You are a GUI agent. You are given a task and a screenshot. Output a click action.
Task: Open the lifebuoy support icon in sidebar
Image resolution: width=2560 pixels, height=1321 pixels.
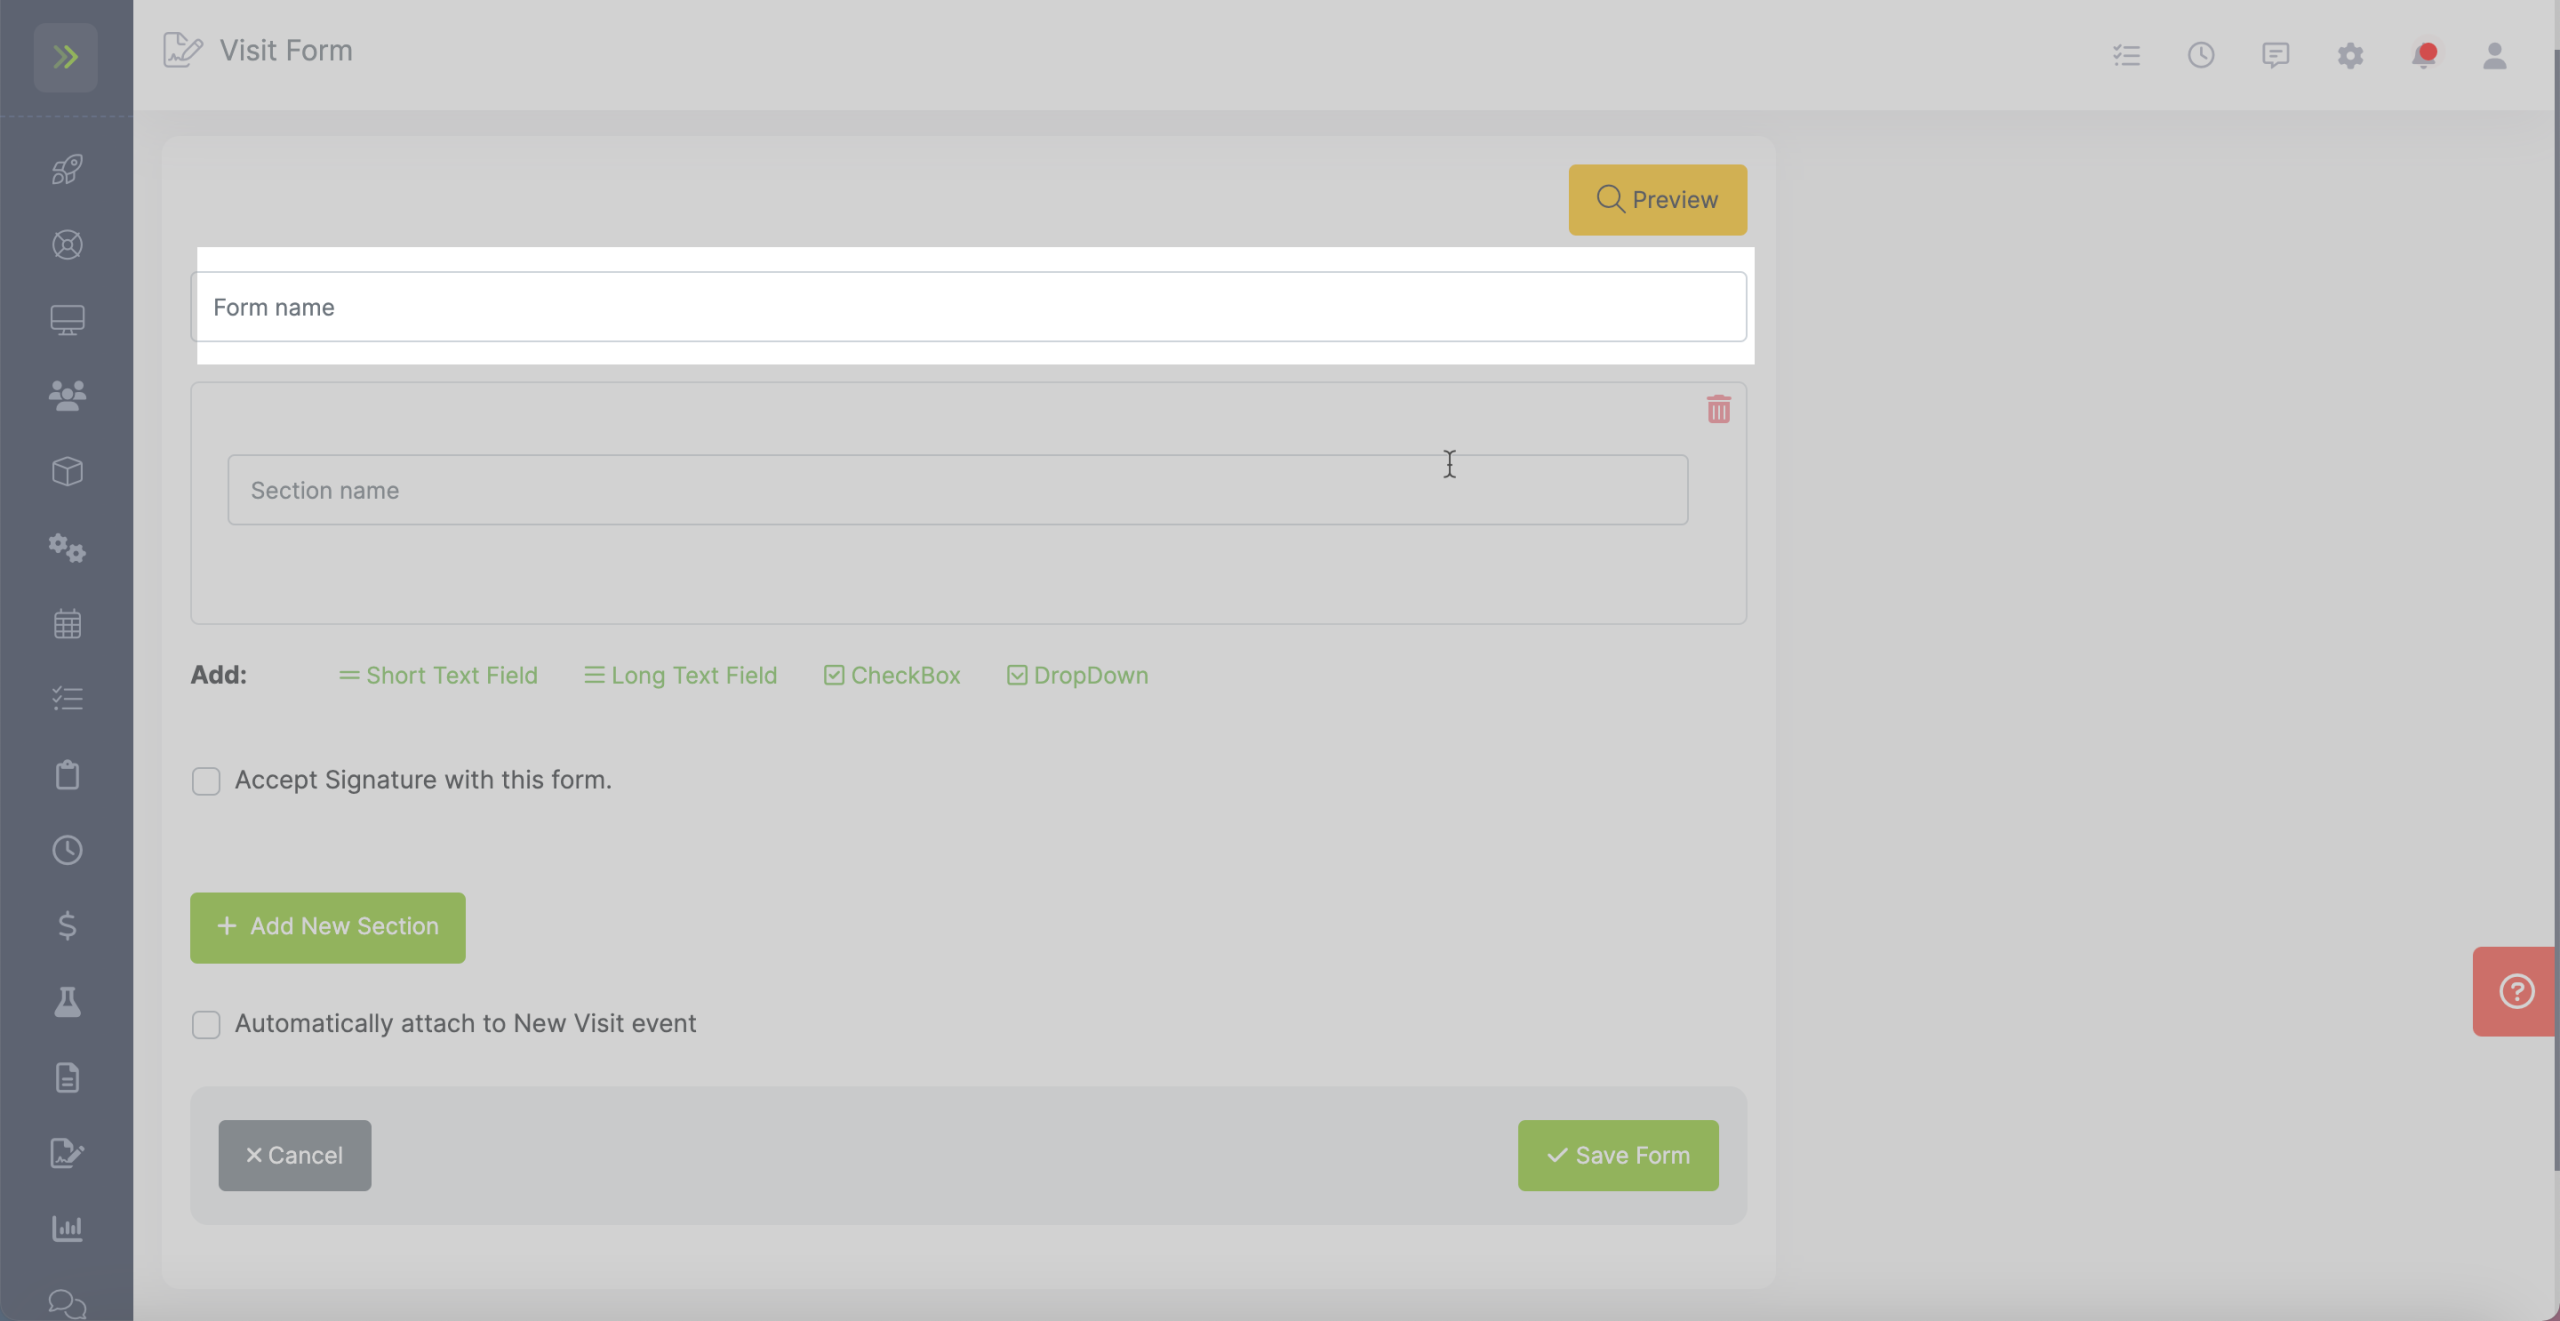click(67, 245)
